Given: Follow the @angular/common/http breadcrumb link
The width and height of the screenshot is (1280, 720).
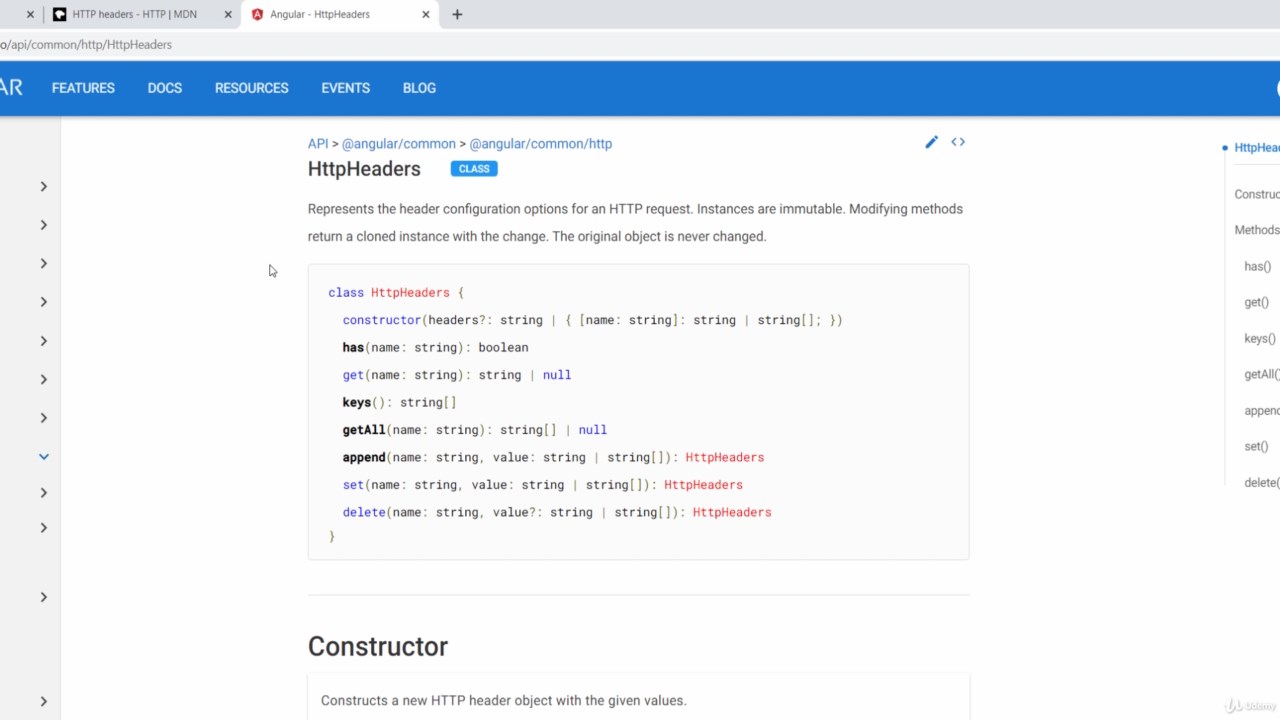Looking at the screenshot, I should click(x=540, y=144).
